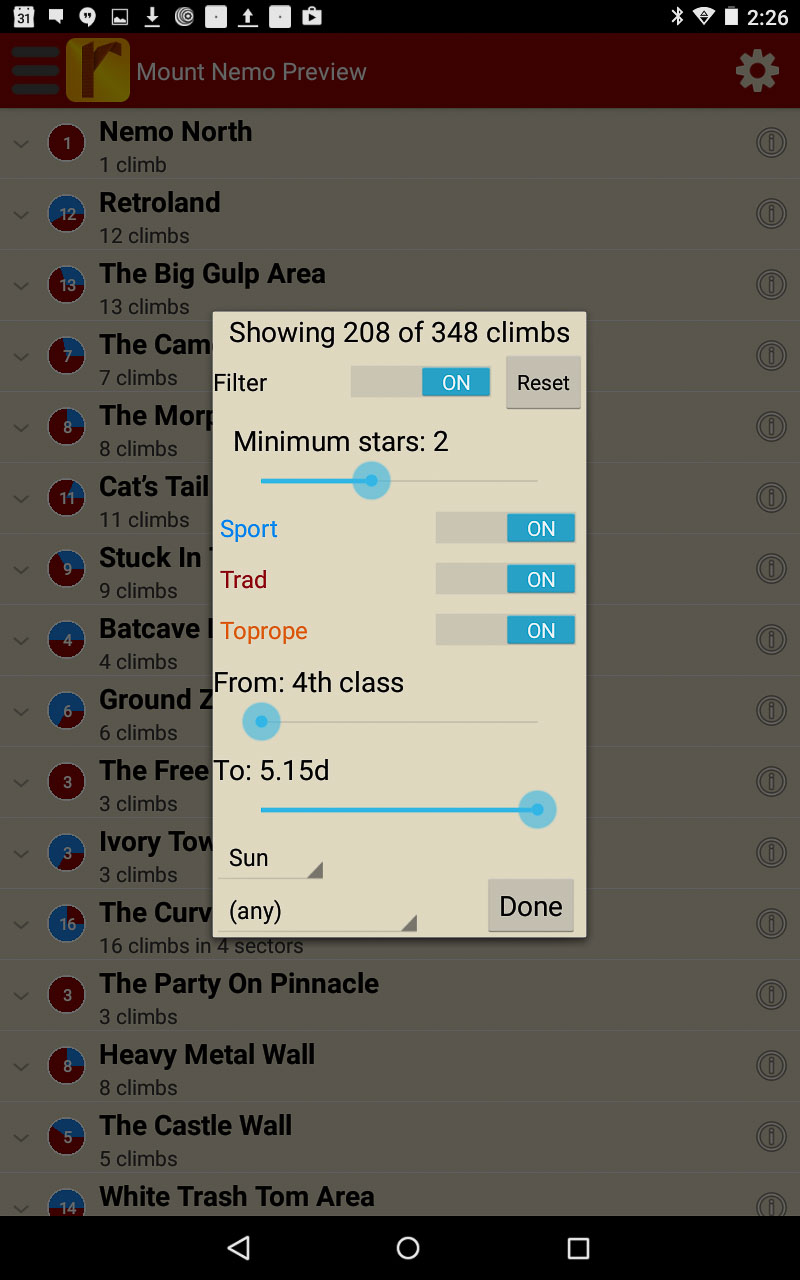The image size is (800, 1280).
Task: Tap the Done button
Action: click(530, 906)
